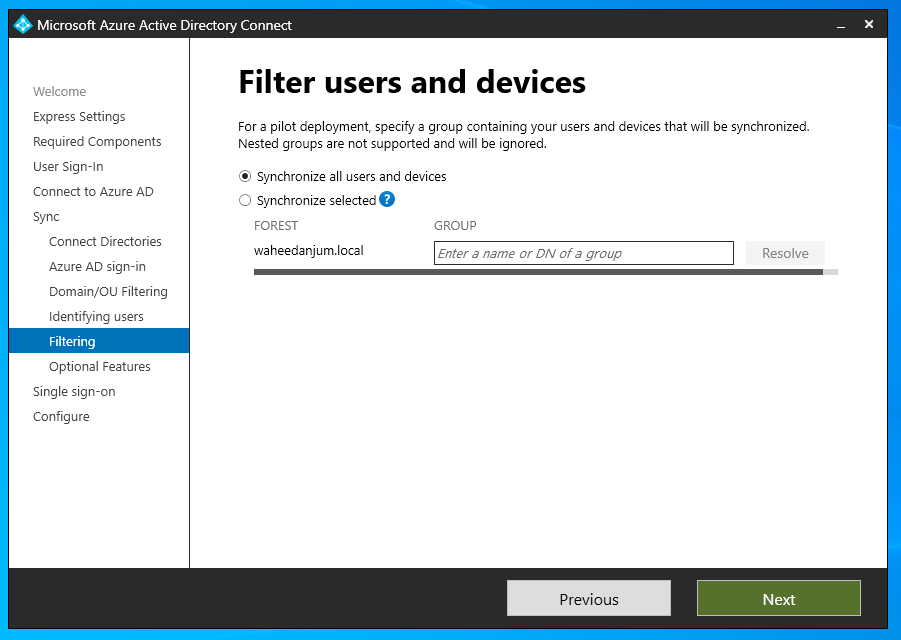Jump to Connect to Azure AD
The image size is (901, 640).
click(x=93, y=191)
